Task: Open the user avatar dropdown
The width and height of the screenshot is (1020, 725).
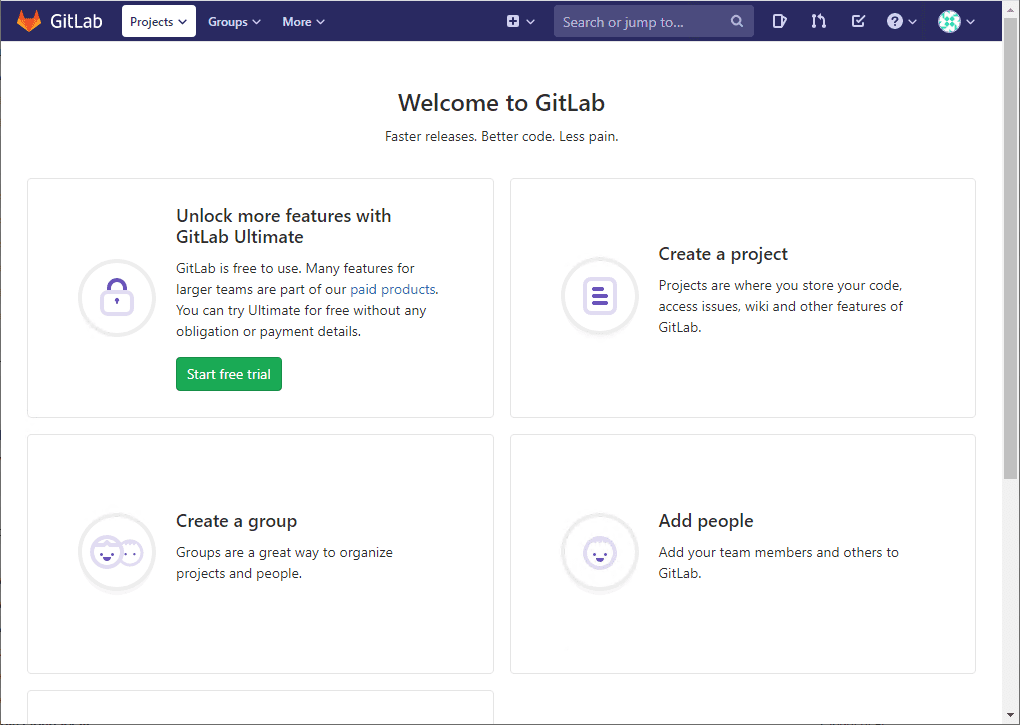Action: (x=956, y=21)
